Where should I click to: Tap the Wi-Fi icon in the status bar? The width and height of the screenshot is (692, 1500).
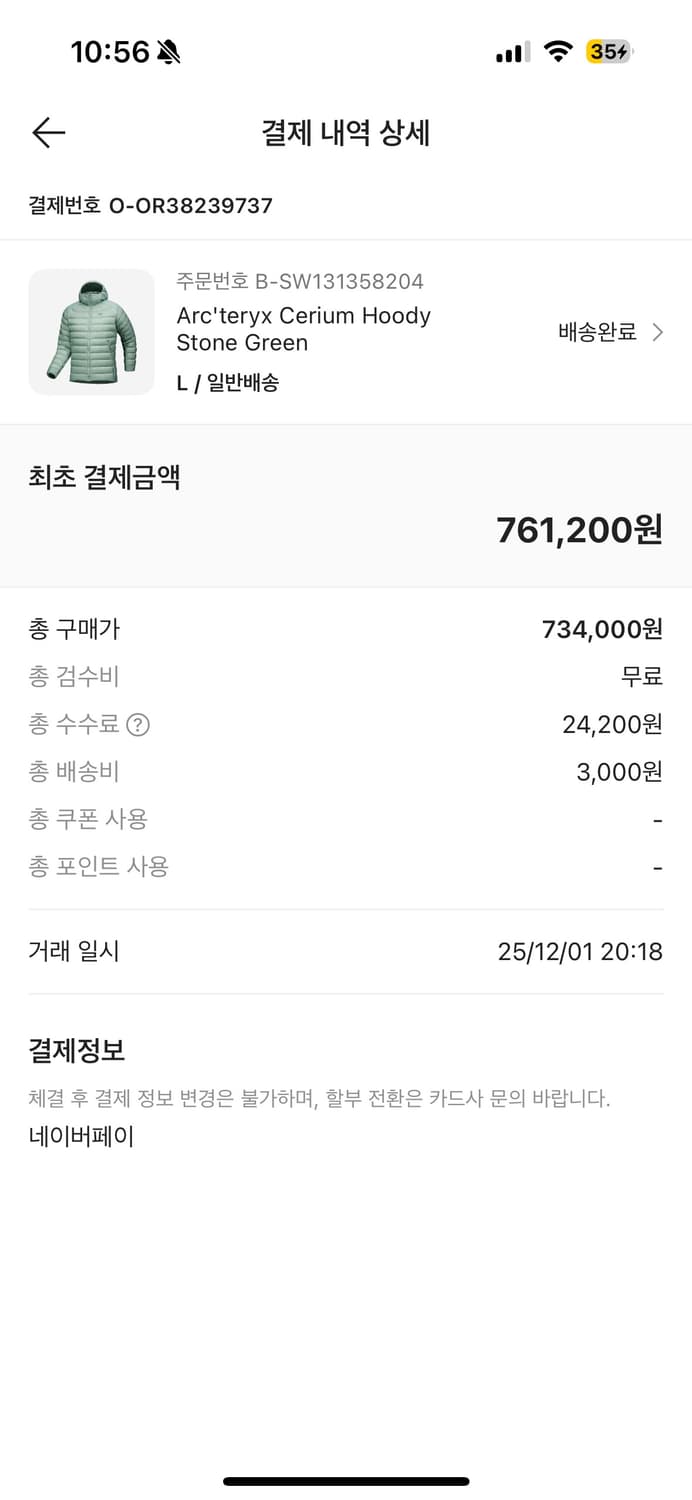(559, 51)
